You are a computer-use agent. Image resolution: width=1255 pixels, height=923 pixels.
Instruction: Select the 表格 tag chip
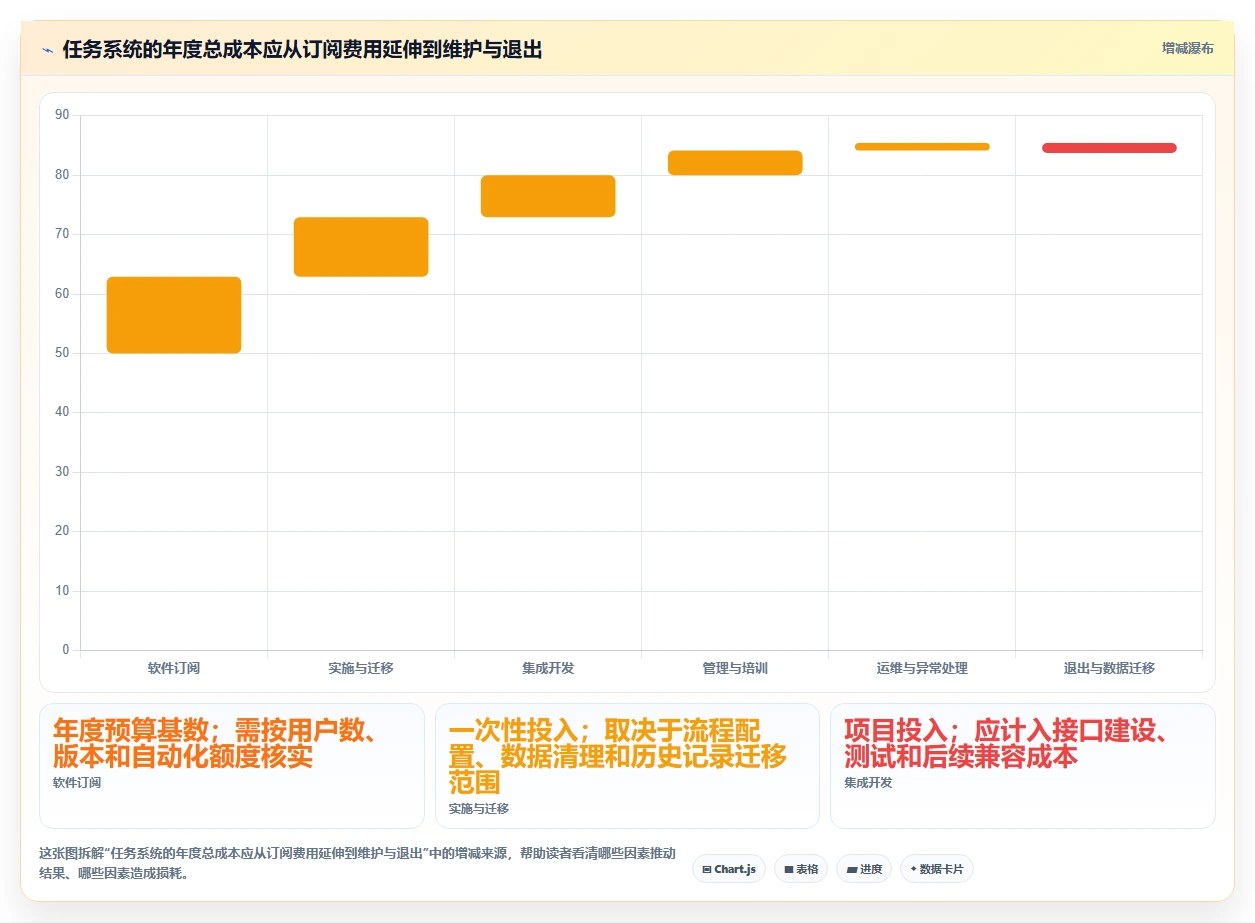[801, 869]
